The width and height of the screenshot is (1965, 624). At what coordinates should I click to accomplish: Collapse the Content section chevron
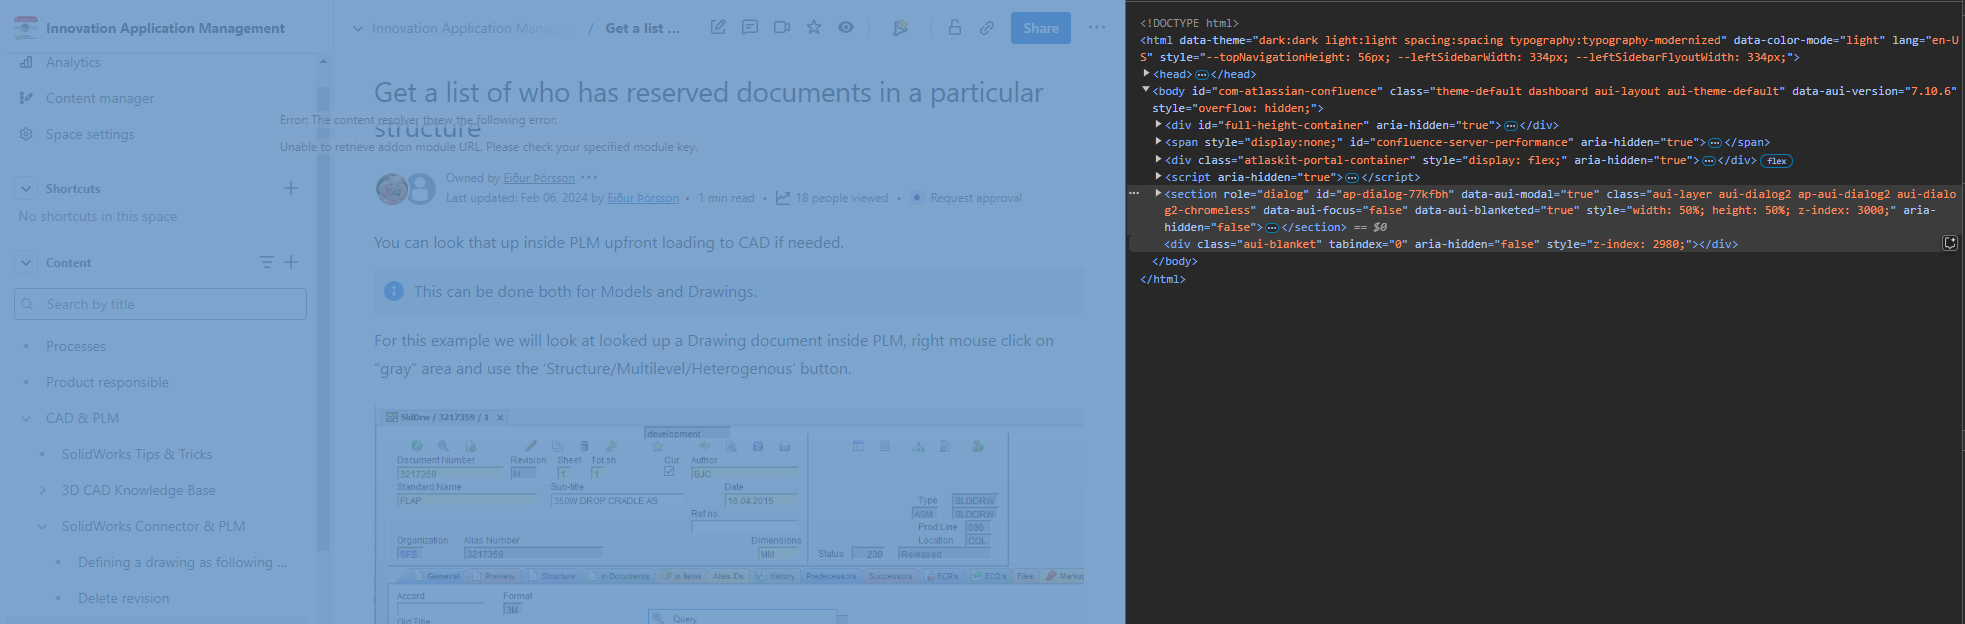coord(26,262)
